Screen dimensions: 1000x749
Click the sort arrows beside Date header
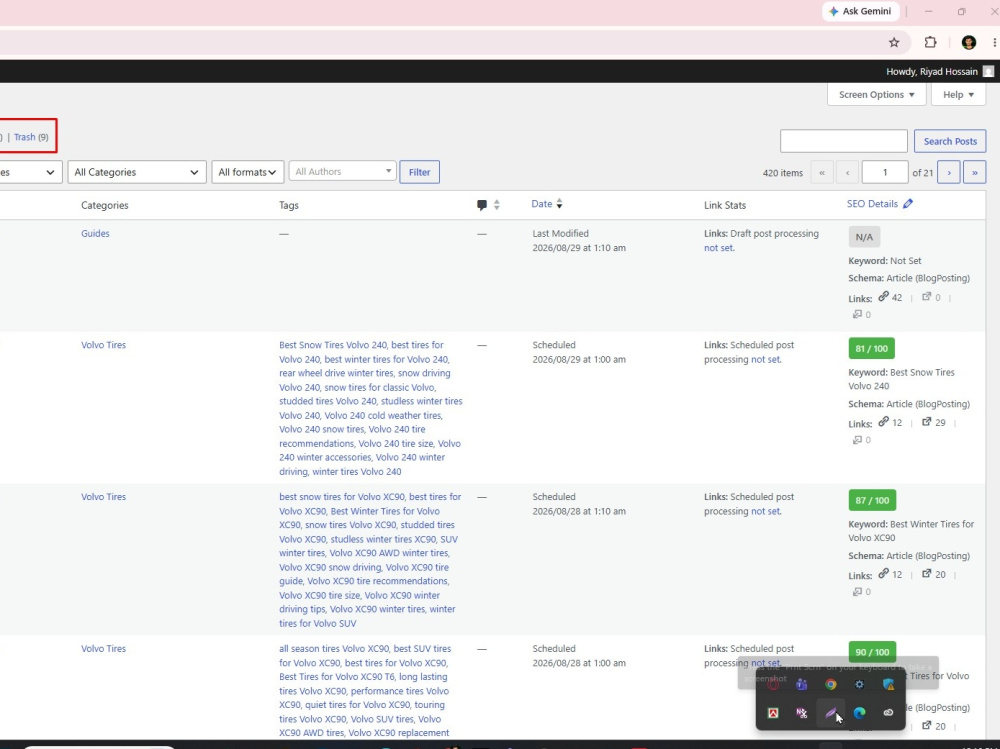[x=559, y=204]
